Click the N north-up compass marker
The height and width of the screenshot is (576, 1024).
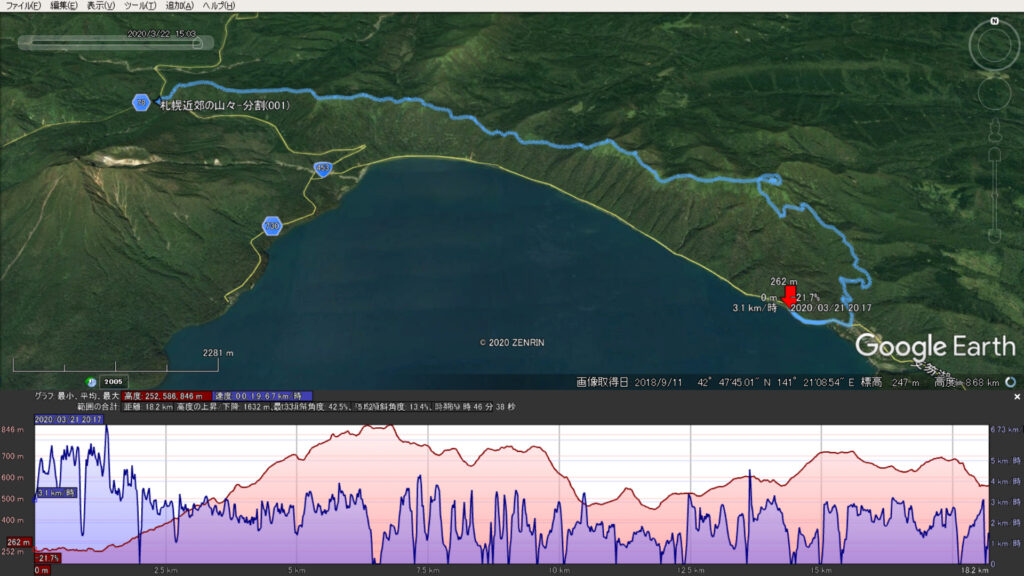click(994, 20)
